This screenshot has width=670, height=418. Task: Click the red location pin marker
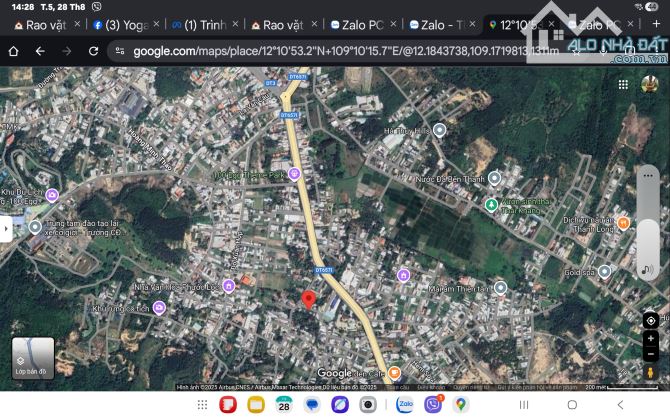[309, 300]
